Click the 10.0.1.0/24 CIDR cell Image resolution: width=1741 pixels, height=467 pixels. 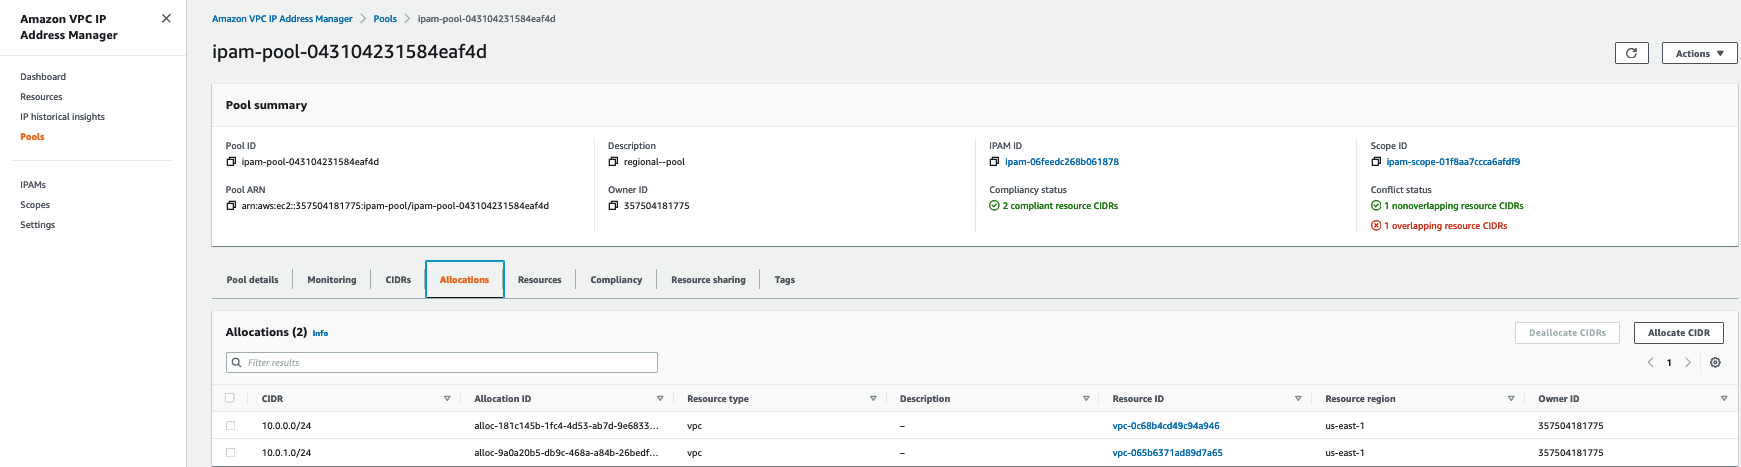pos(286,453)
